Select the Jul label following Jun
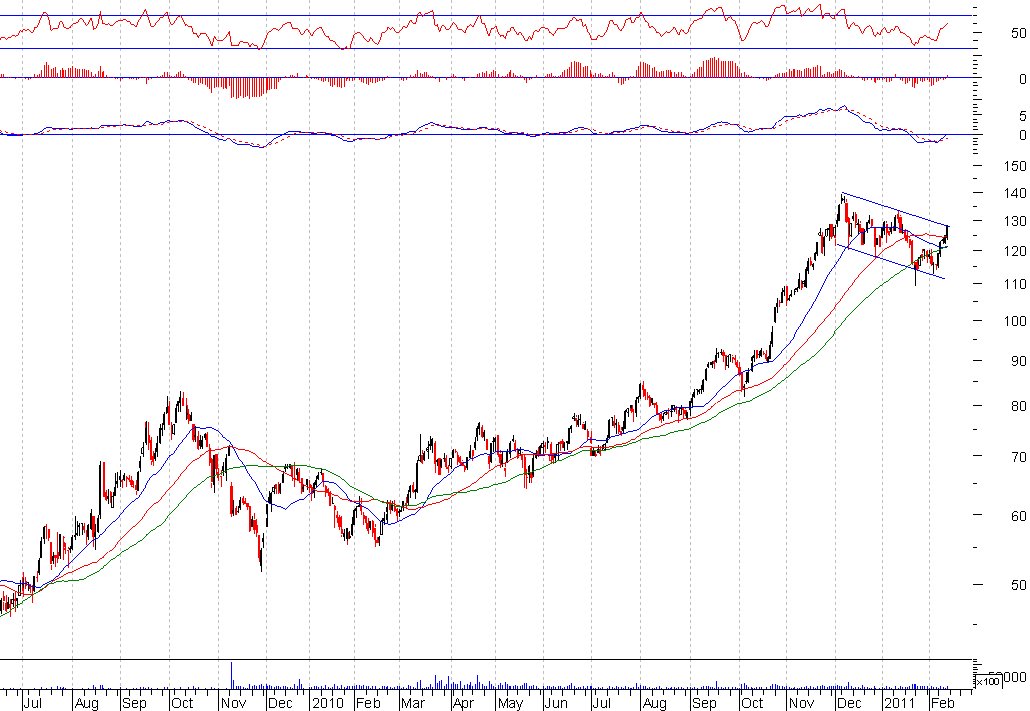 tap(602, 703)
